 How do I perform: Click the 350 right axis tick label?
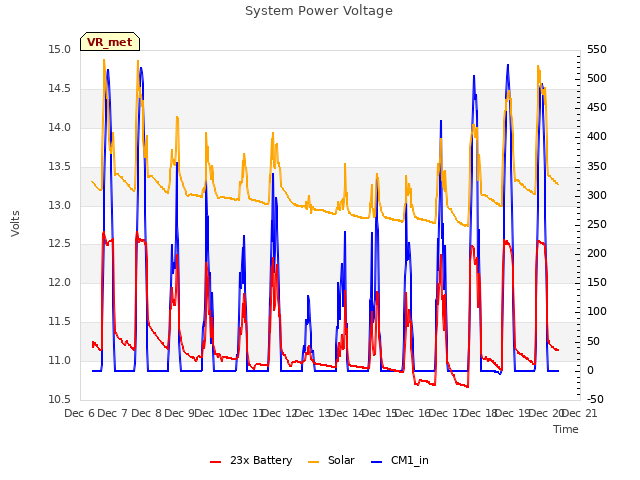pyautogui.click(x=597, y=167)
